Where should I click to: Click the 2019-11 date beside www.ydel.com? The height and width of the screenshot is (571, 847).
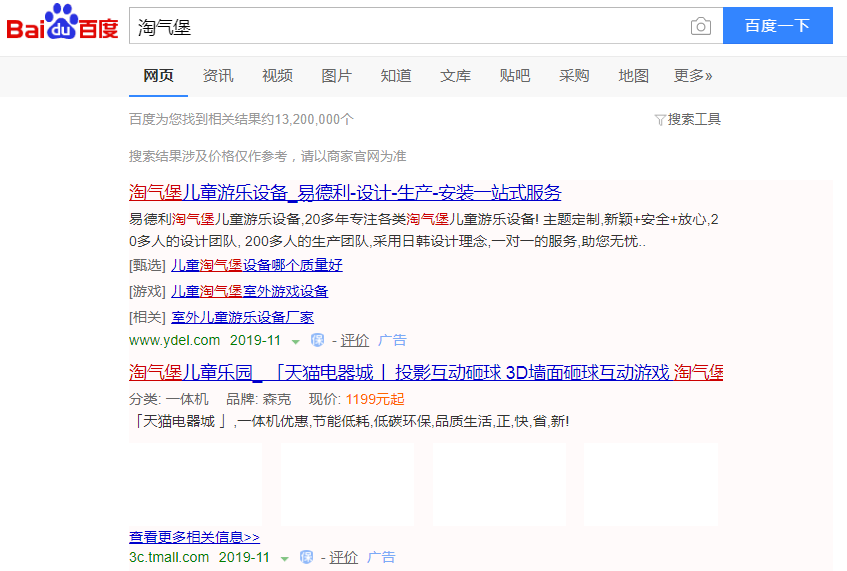pos(256,340)
